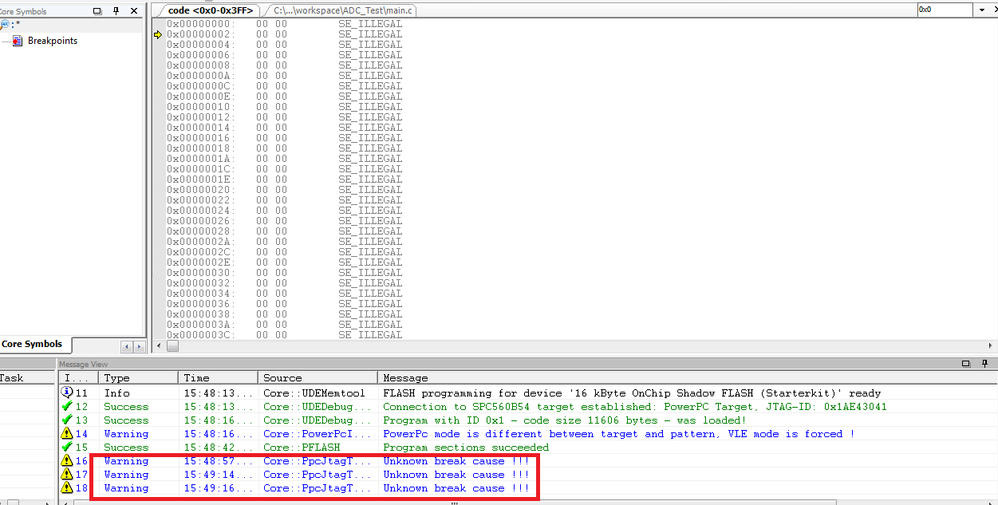This screenshot has width=998, height=505.
Task: Select 'Connection to SPC560B54 target established' message
Action: click(x=635, y=406)
